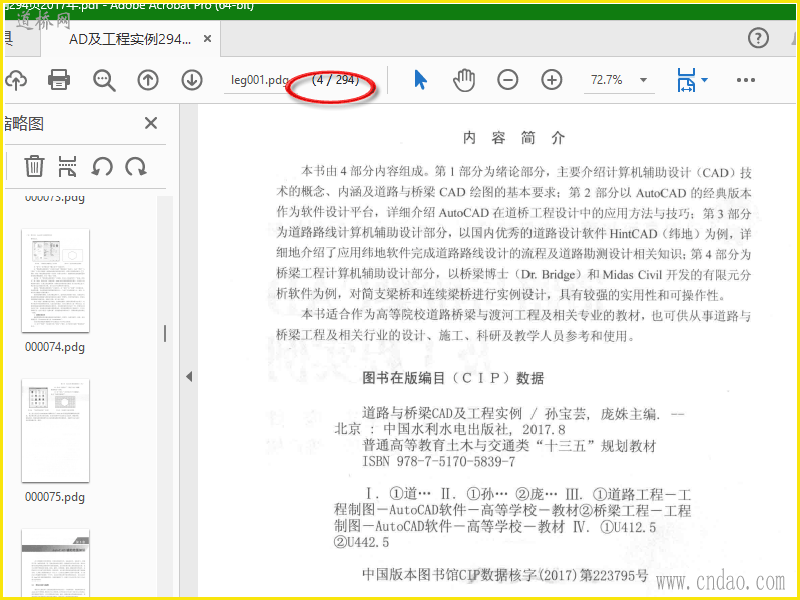Close the thumbnails panel
This screenshot has width=800, height=600.
pos(151,123)
